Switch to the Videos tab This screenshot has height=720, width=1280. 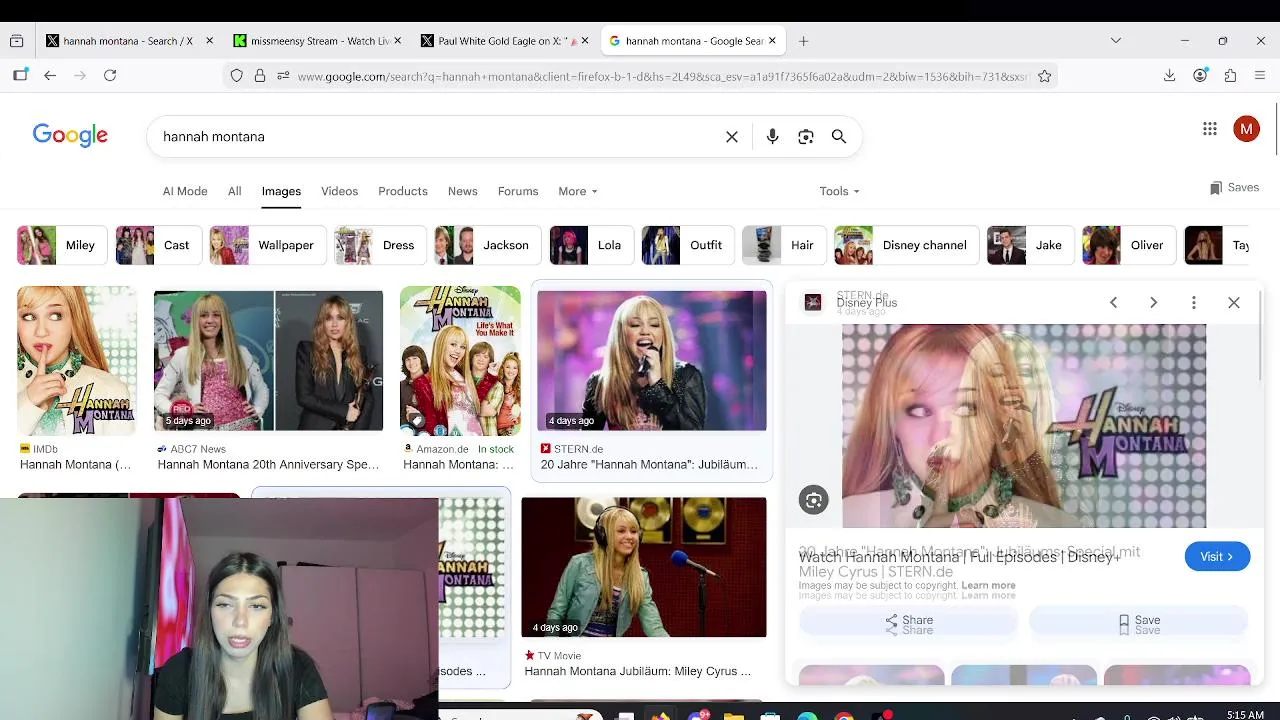click(x=339, y=191)
